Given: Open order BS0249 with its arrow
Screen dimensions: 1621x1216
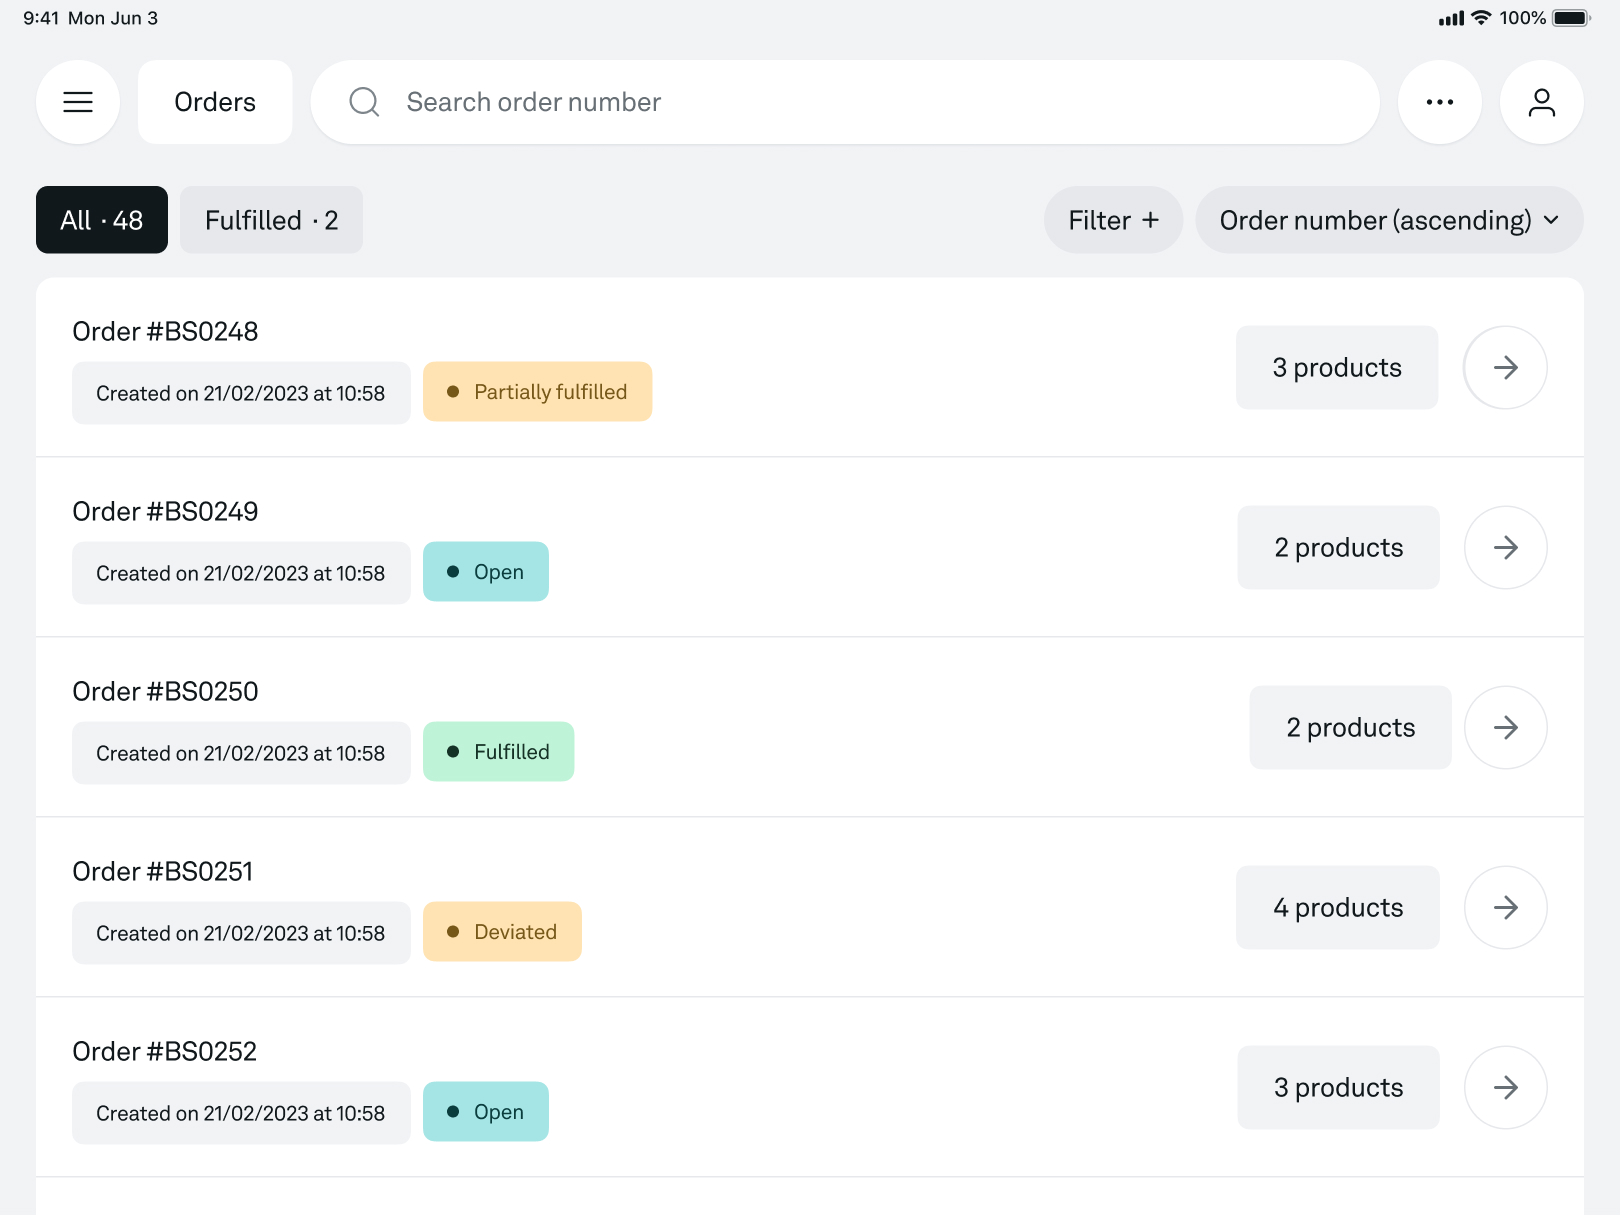Looking at the screenshot, I should tap(1506, 548).
